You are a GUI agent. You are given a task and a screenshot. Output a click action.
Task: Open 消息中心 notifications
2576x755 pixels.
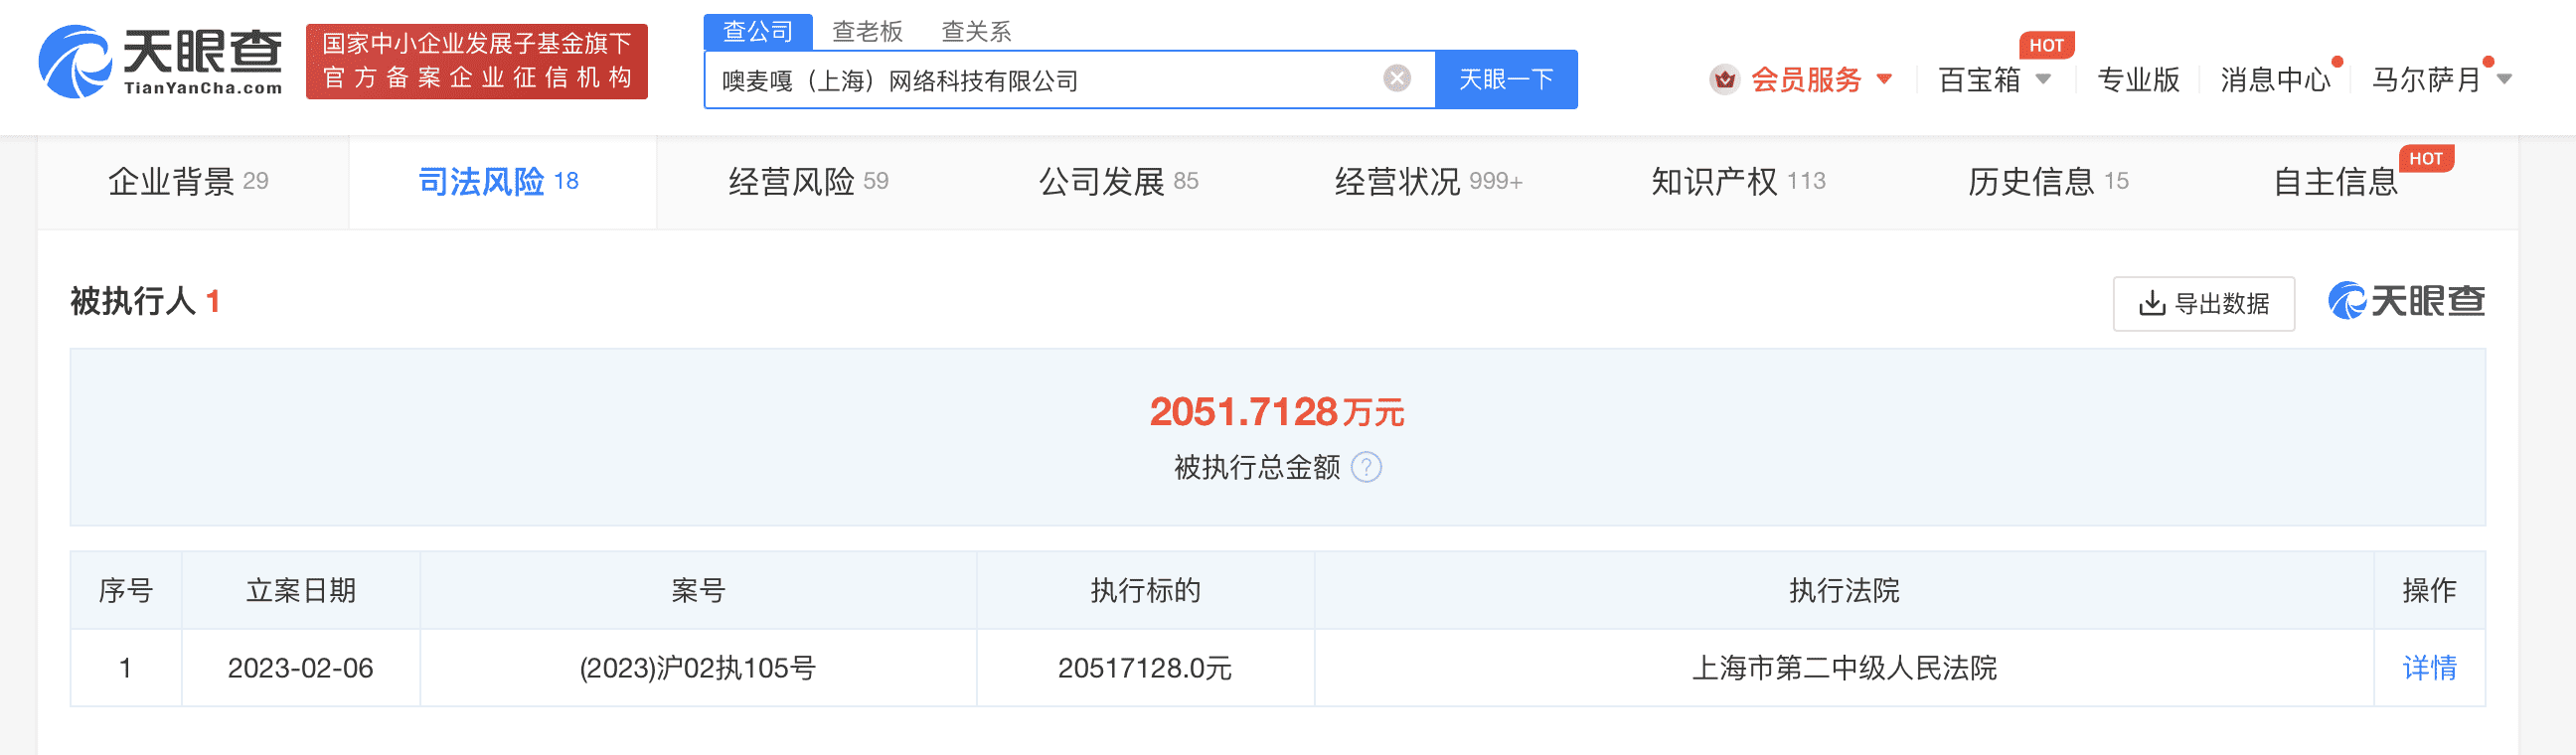point(2275,79)
